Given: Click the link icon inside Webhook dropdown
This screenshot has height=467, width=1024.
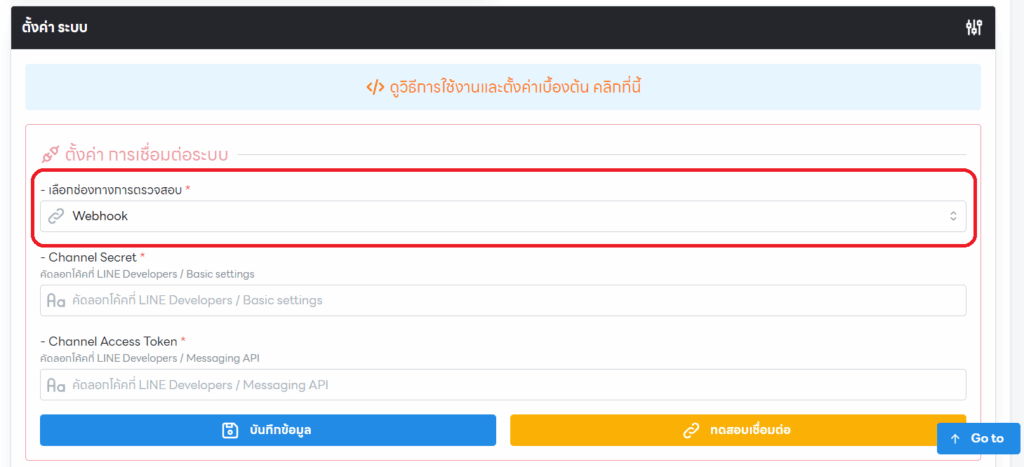Looking at the screenshot, I should pos(57,216).
